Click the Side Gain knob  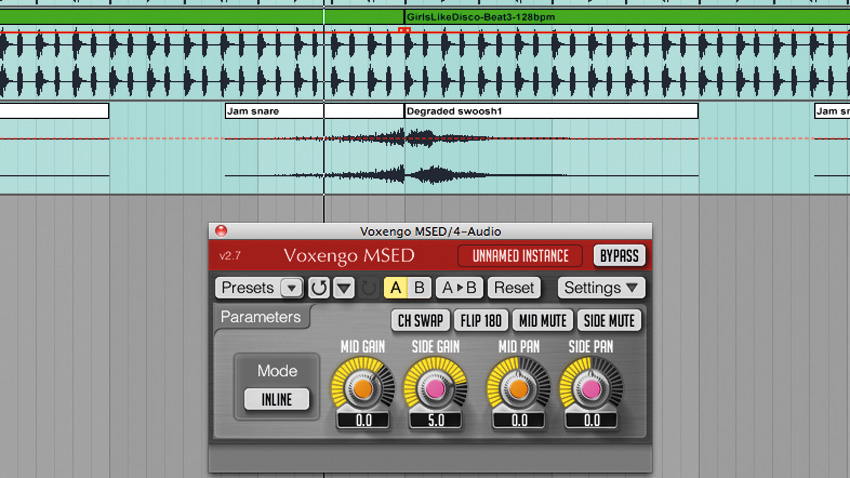435,389
